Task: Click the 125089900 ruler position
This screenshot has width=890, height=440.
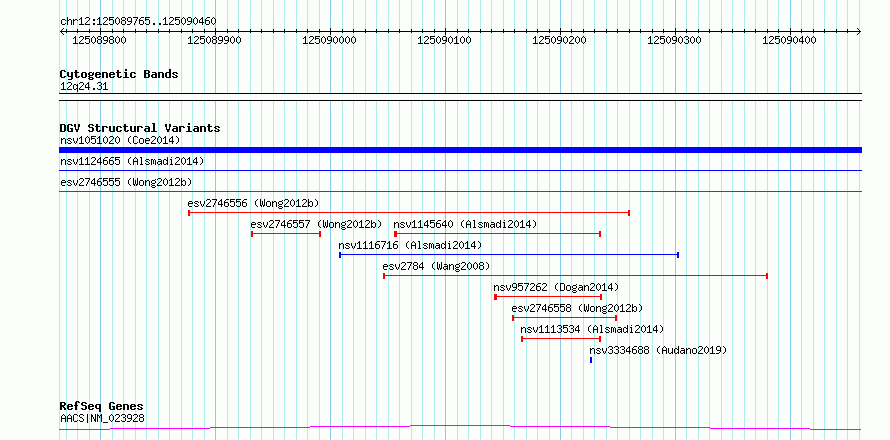Action: (x=215, y=40)
